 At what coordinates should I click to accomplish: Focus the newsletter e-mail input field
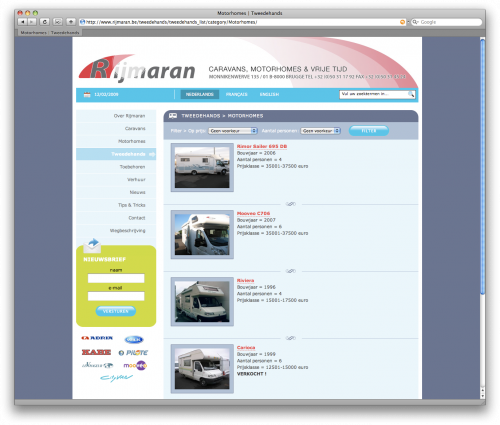(x=116, y=296)
